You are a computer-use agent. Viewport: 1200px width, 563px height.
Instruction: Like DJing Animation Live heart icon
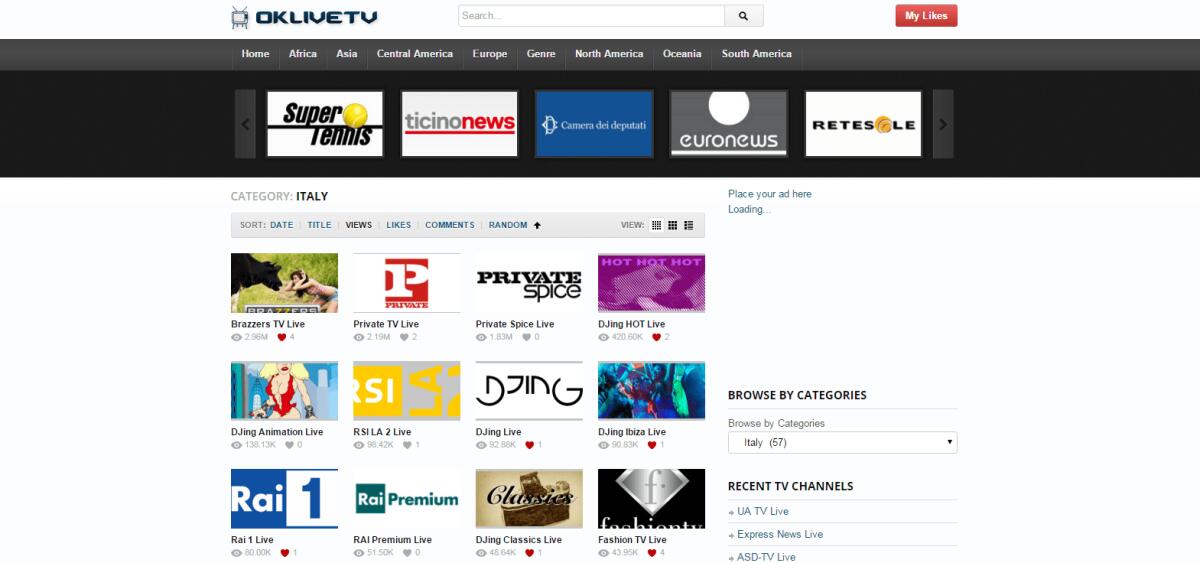[290, 445]
